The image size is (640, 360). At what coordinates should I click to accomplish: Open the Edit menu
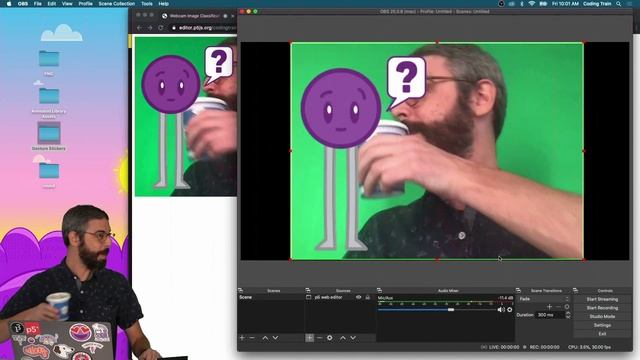52,4
